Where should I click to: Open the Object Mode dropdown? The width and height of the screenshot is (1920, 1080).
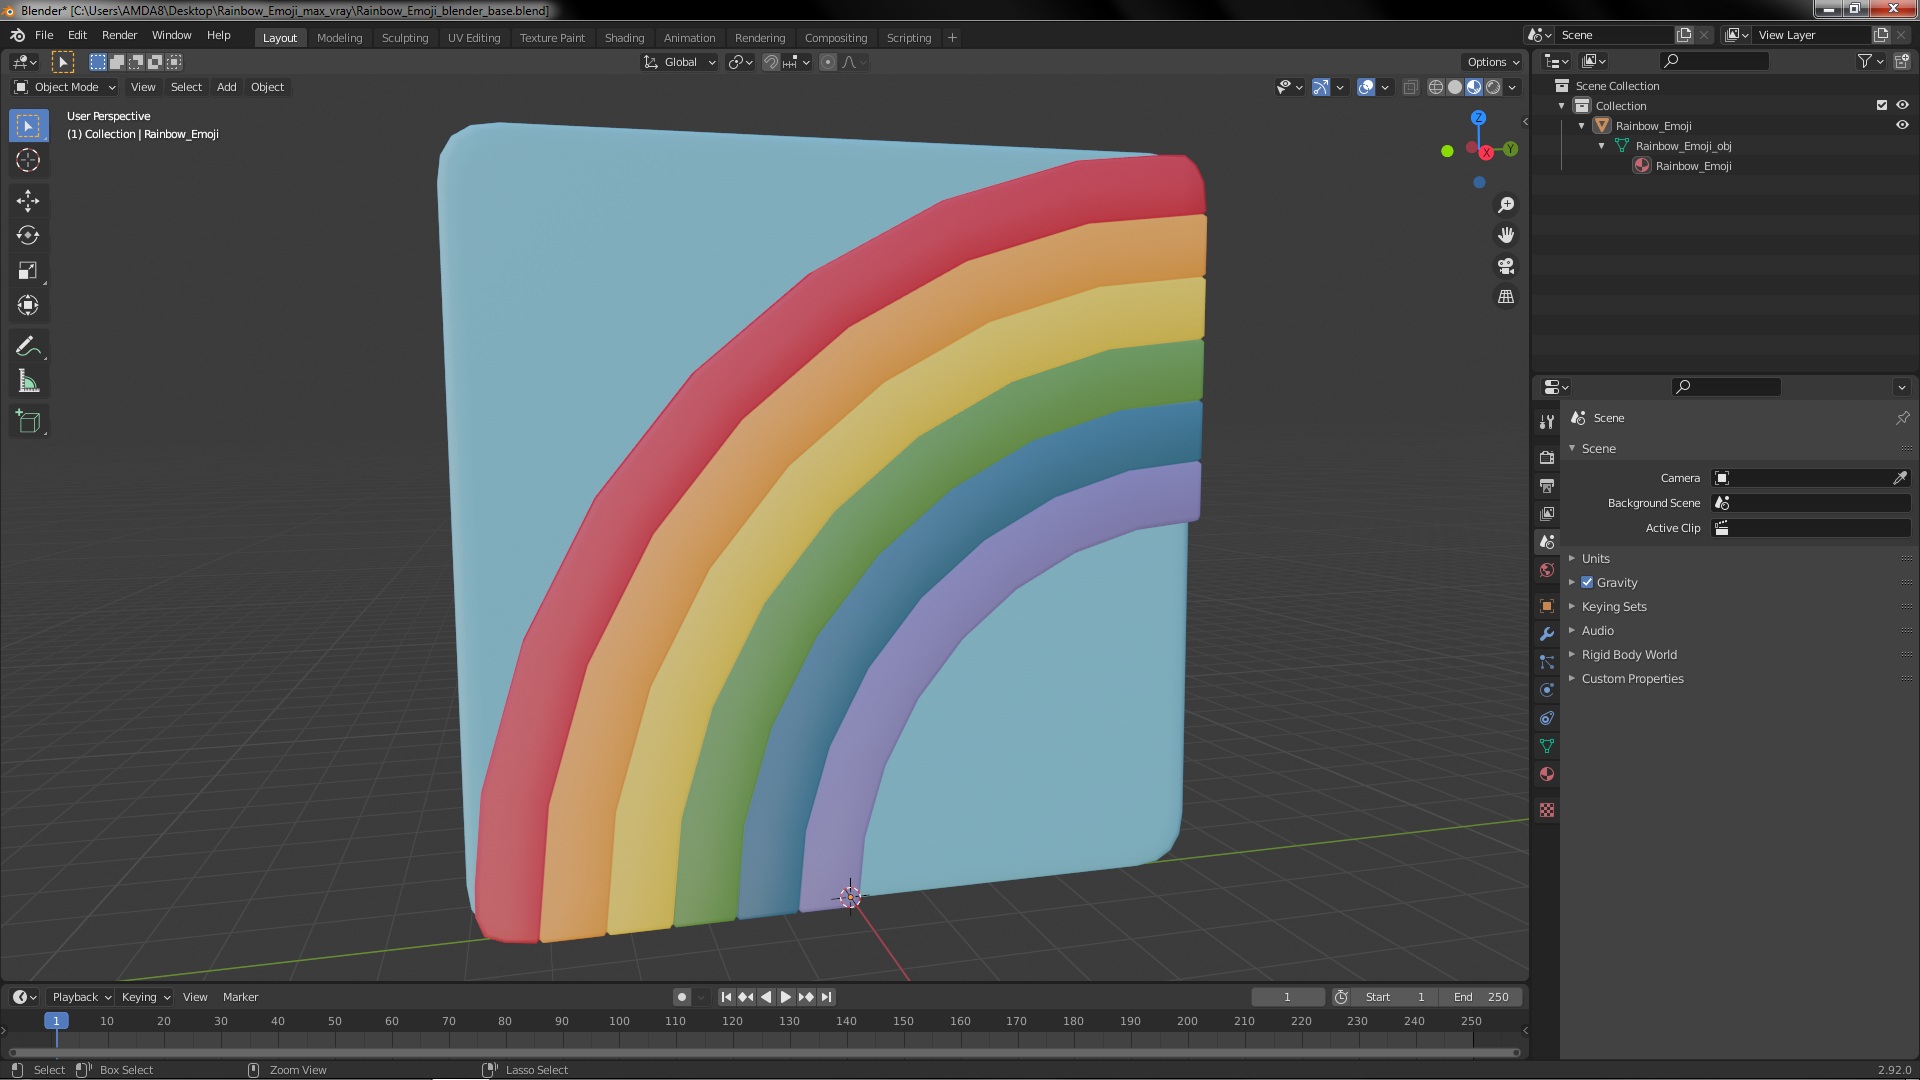click(66, 87)
